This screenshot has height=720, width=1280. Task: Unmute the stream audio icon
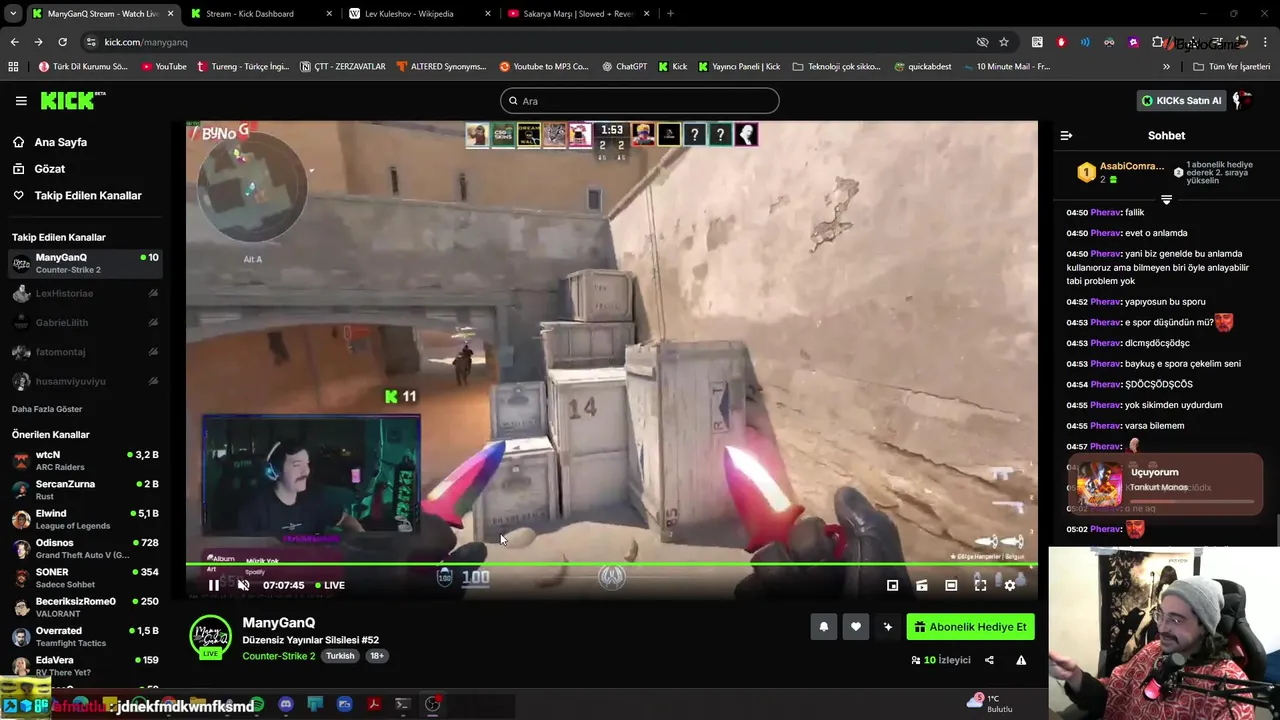pyautogui.click(x=243, y=585)
